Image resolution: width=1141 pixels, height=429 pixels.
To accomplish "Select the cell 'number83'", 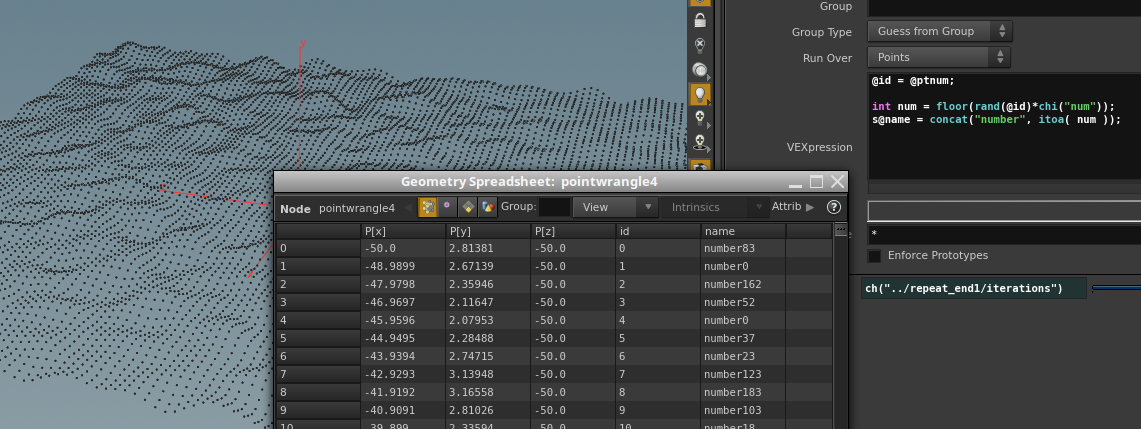I will click(x=743, y=249).
